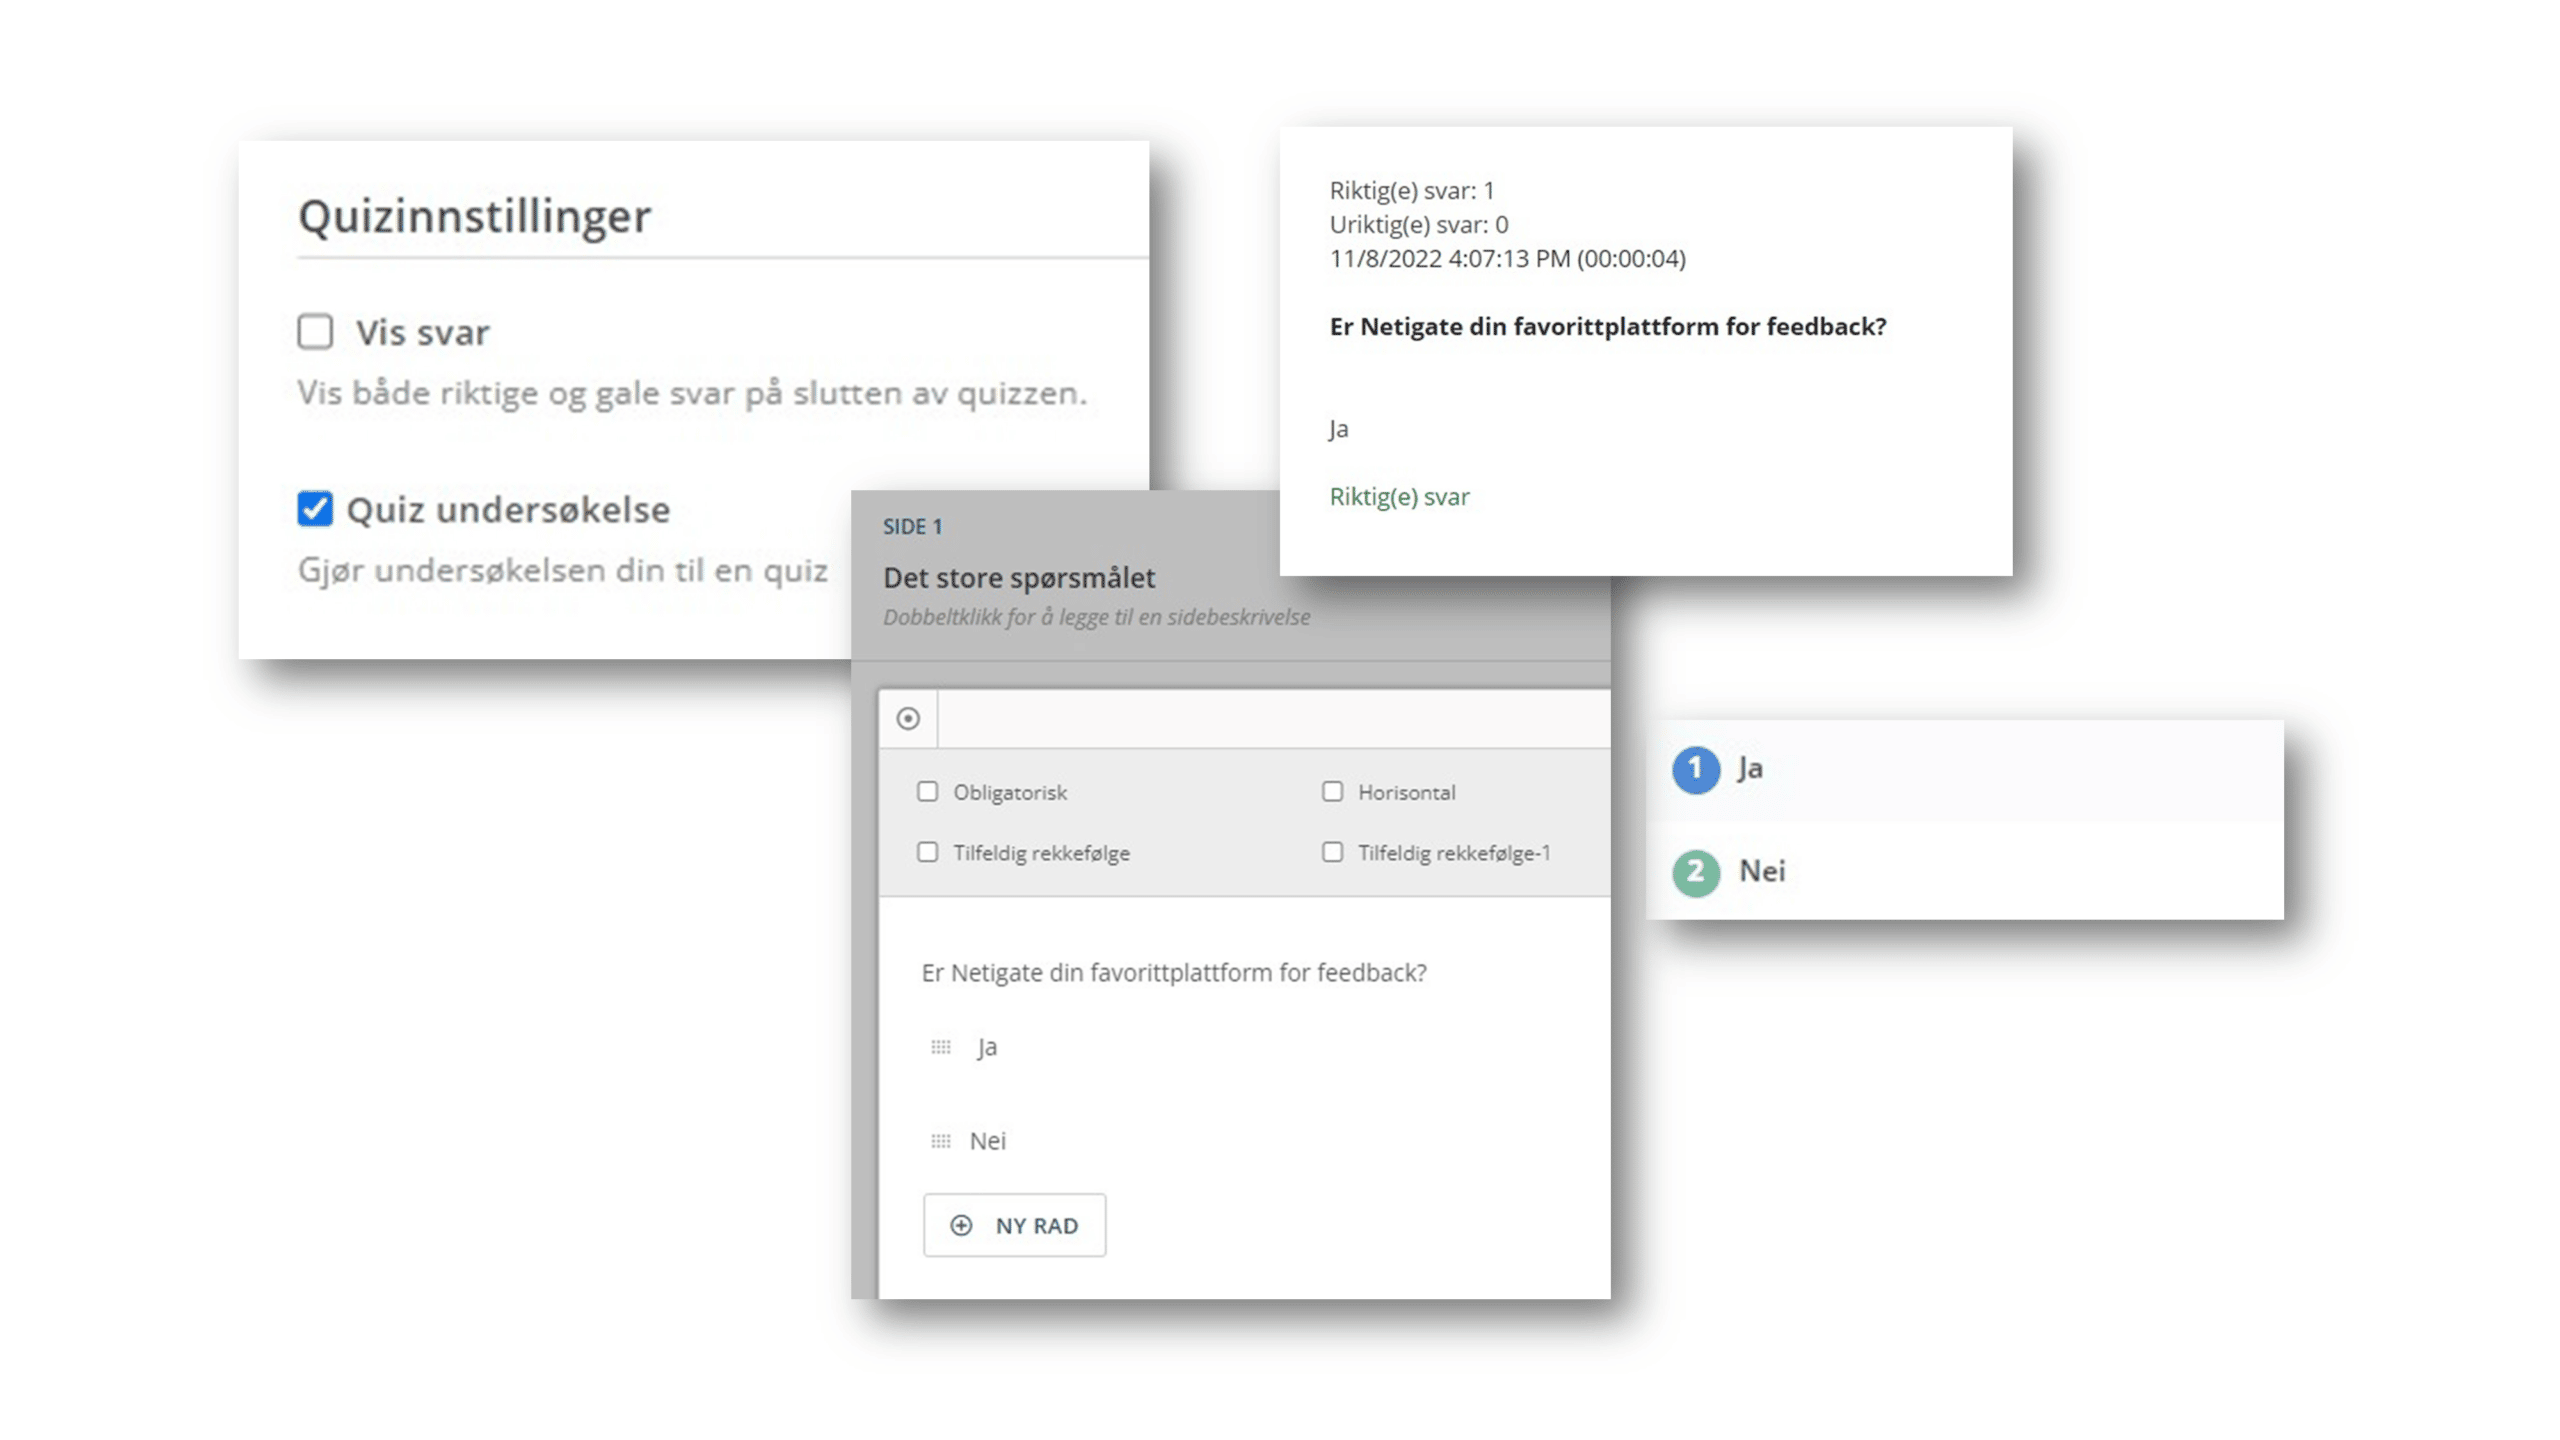Screen dimensions: 2560x1440
Task: Click the Uriktig(e) svar: 0 line
Action: [1418, 224]
